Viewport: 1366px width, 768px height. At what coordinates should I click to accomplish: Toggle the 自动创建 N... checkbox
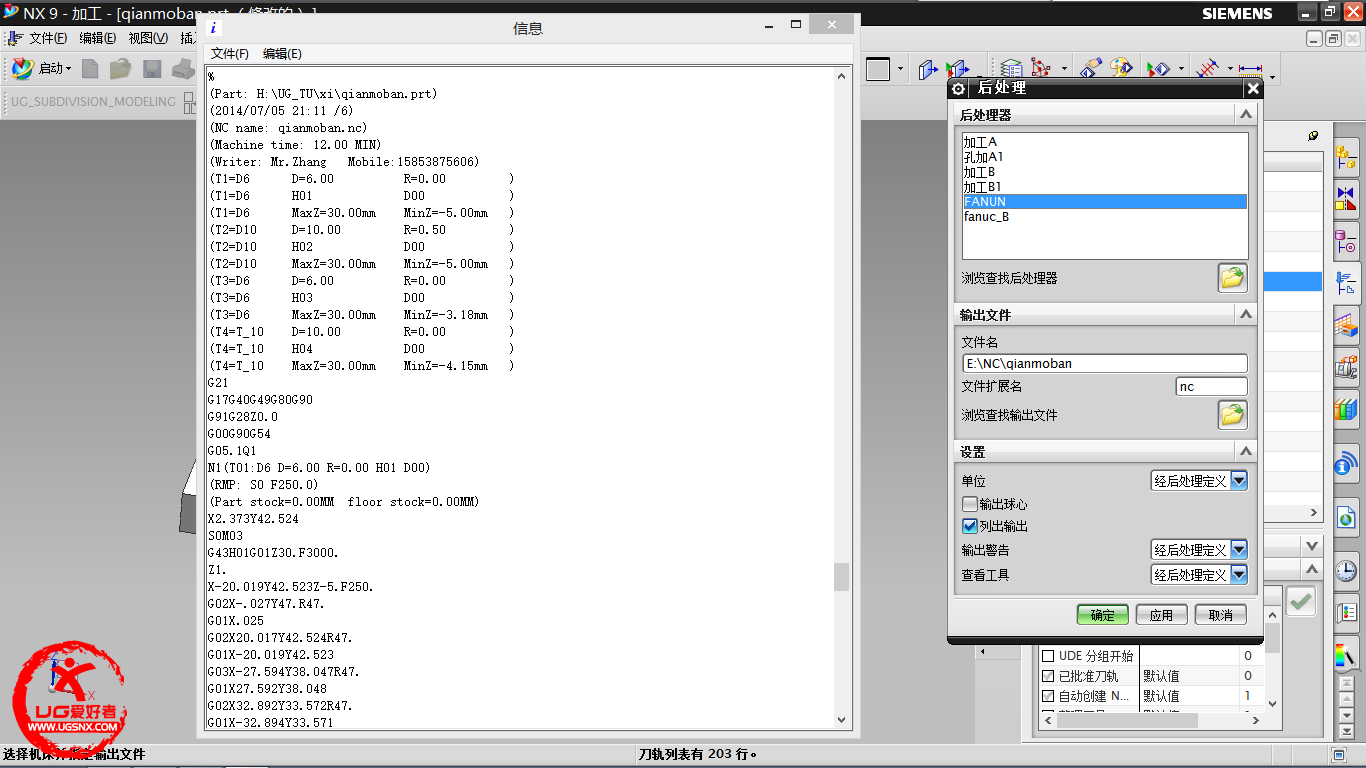[1048, 696]
